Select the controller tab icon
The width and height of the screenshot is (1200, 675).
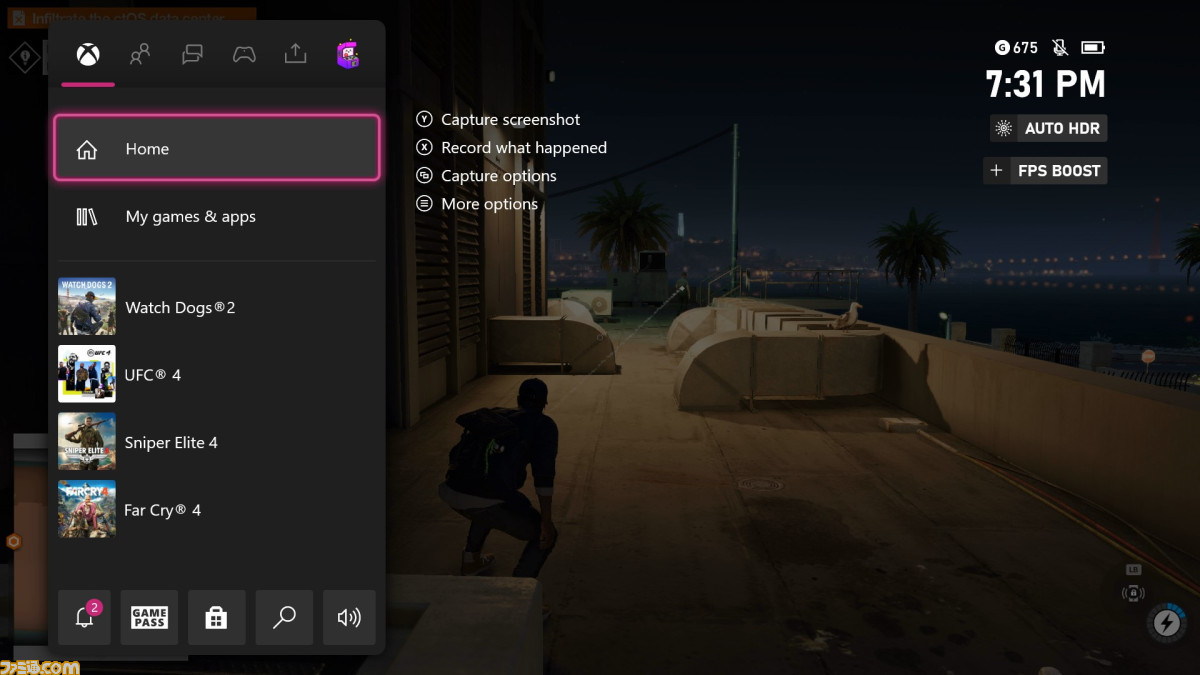pyautogui.click(x=244, y=54)
